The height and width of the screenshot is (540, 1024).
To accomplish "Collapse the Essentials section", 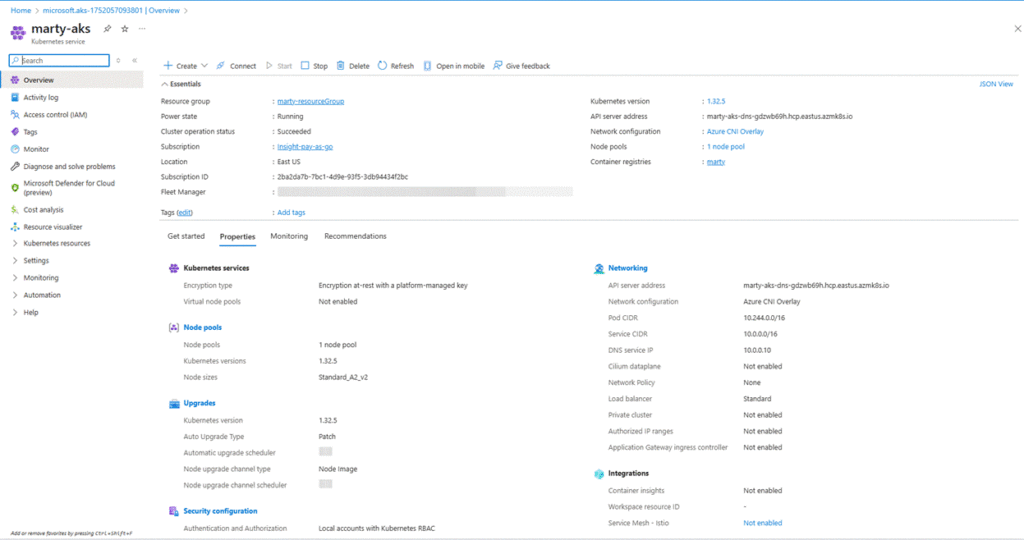I will (x=165, y=85).
